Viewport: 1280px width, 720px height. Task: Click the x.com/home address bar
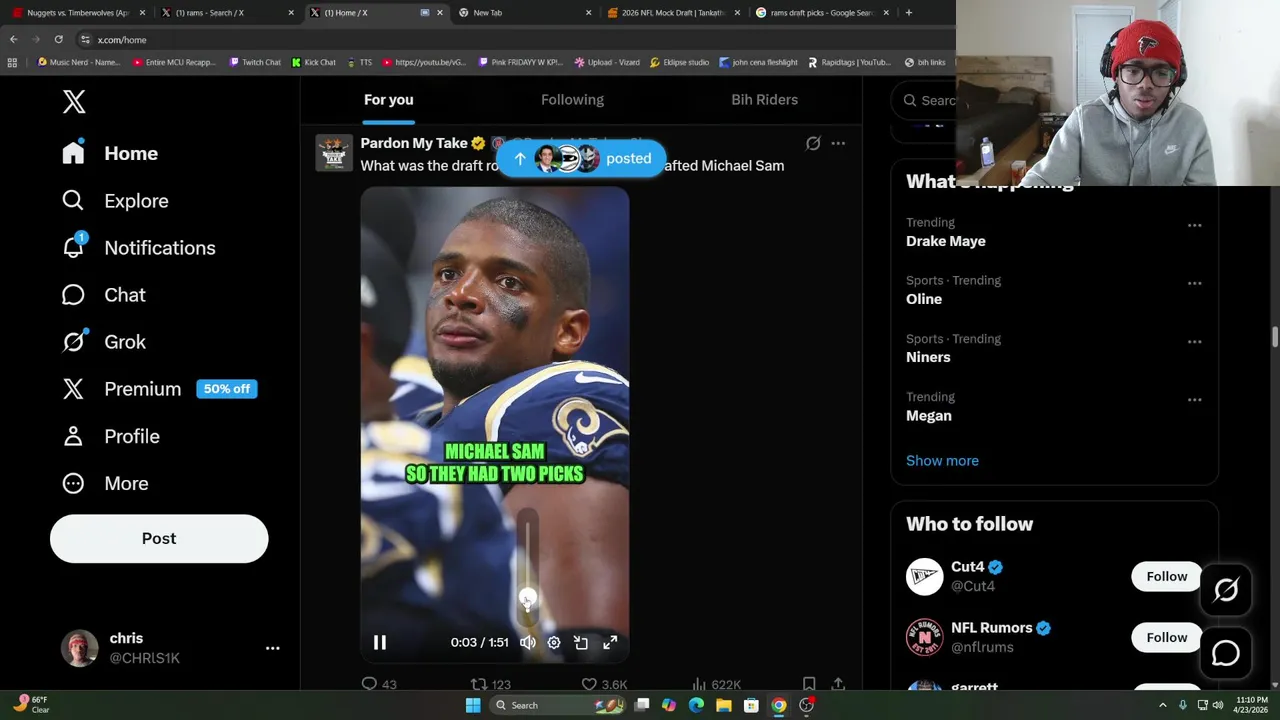(515, 39)
